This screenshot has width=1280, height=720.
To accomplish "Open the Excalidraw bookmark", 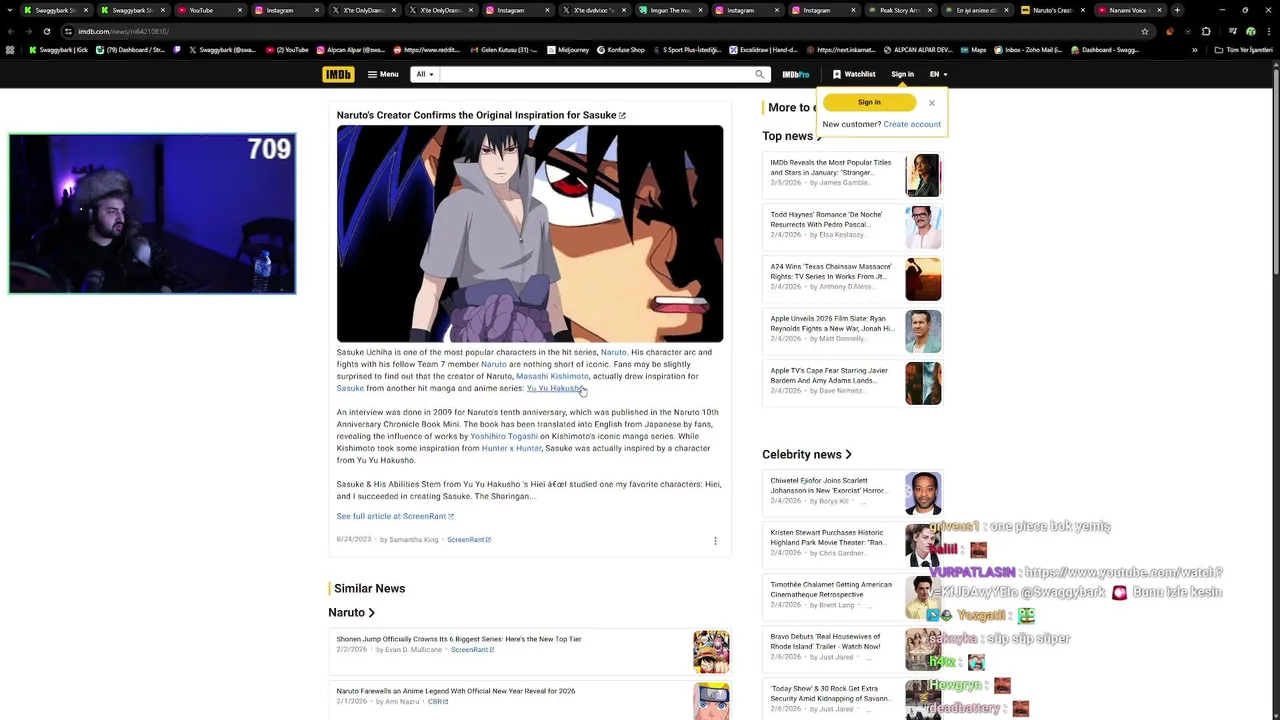I will pos(763,50).
